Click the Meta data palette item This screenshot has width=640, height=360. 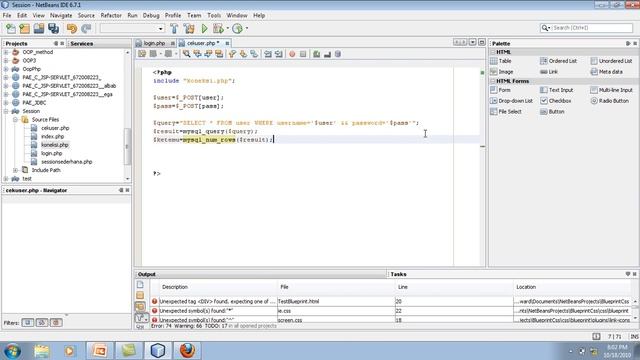pyautogui.click(x=607, y=72)
